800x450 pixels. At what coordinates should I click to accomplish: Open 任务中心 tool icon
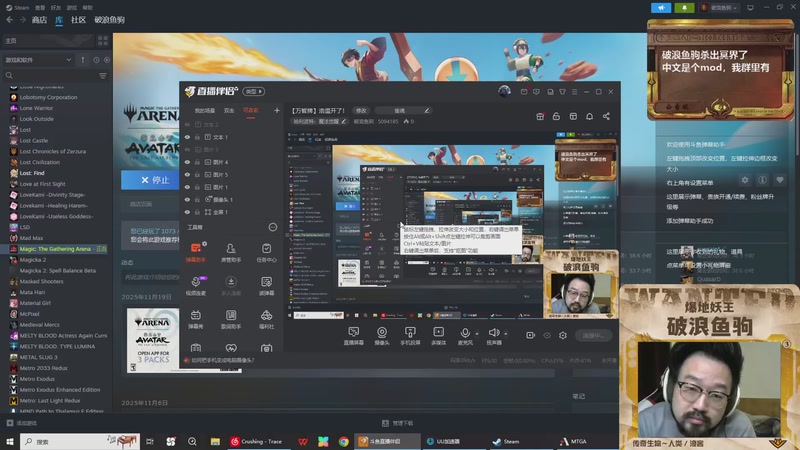[266, 249]
